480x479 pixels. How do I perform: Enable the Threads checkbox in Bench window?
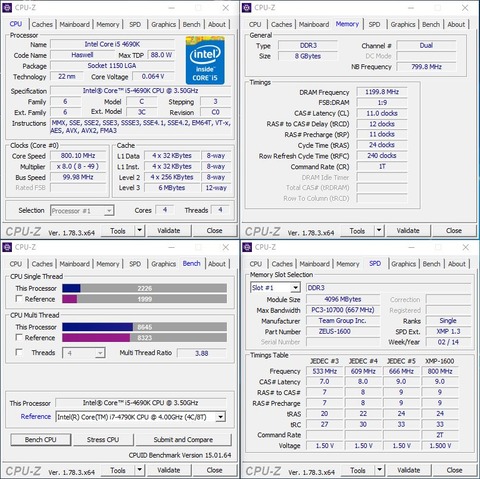[x=19, y=352]
